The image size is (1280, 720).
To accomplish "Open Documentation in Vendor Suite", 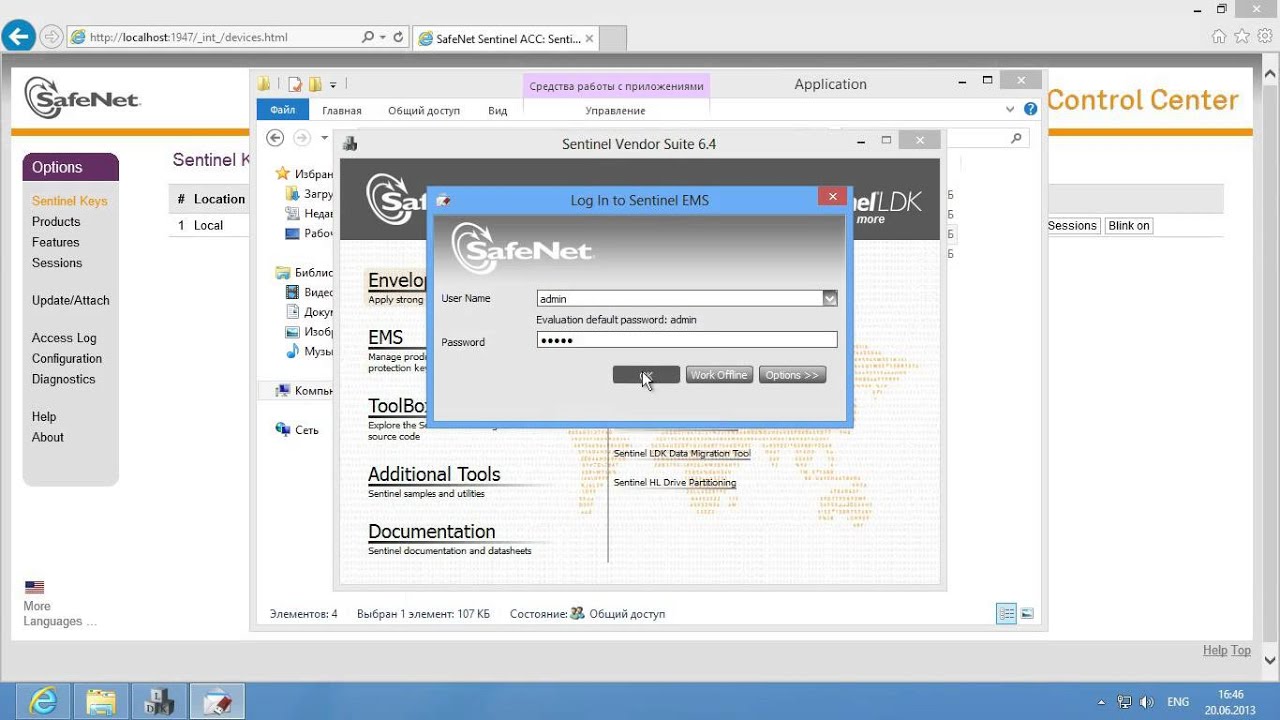I will tap(432, 532).
